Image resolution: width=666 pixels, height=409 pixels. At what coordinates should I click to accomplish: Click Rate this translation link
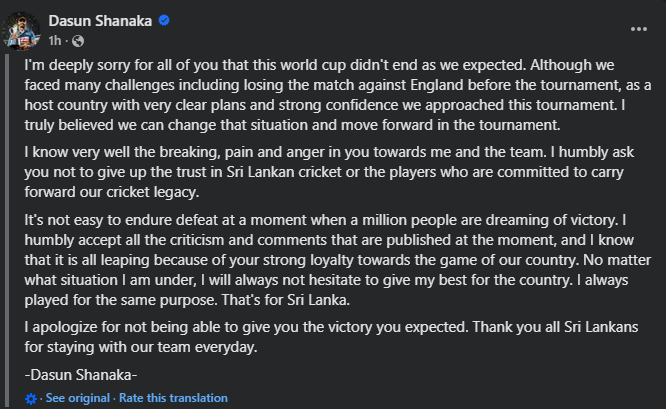(172, 398)
